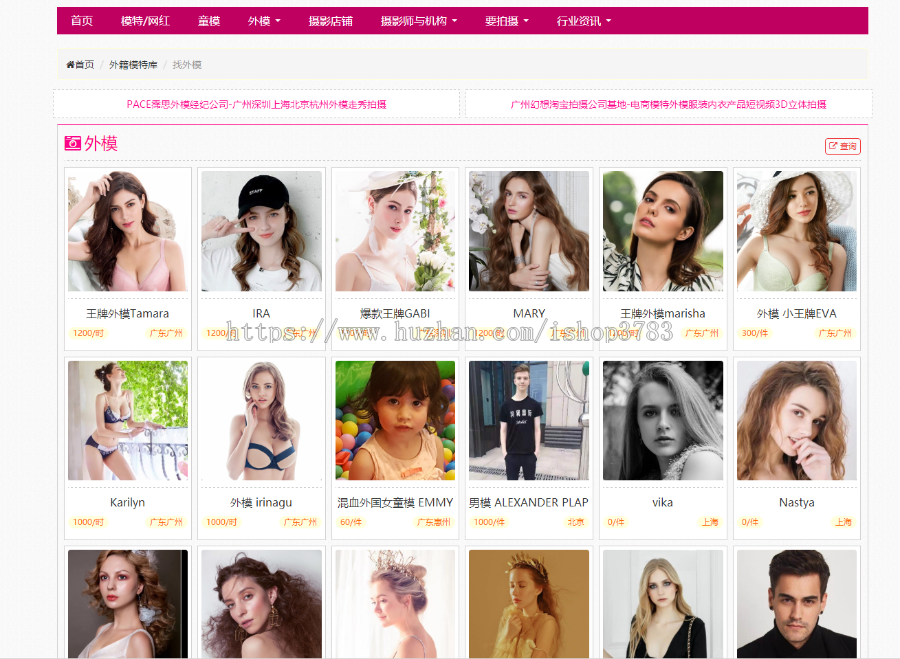Open the 王牌外模marisha photo
Image resolution: width=900 pixels, height=659 pixels.
point(663,231)
